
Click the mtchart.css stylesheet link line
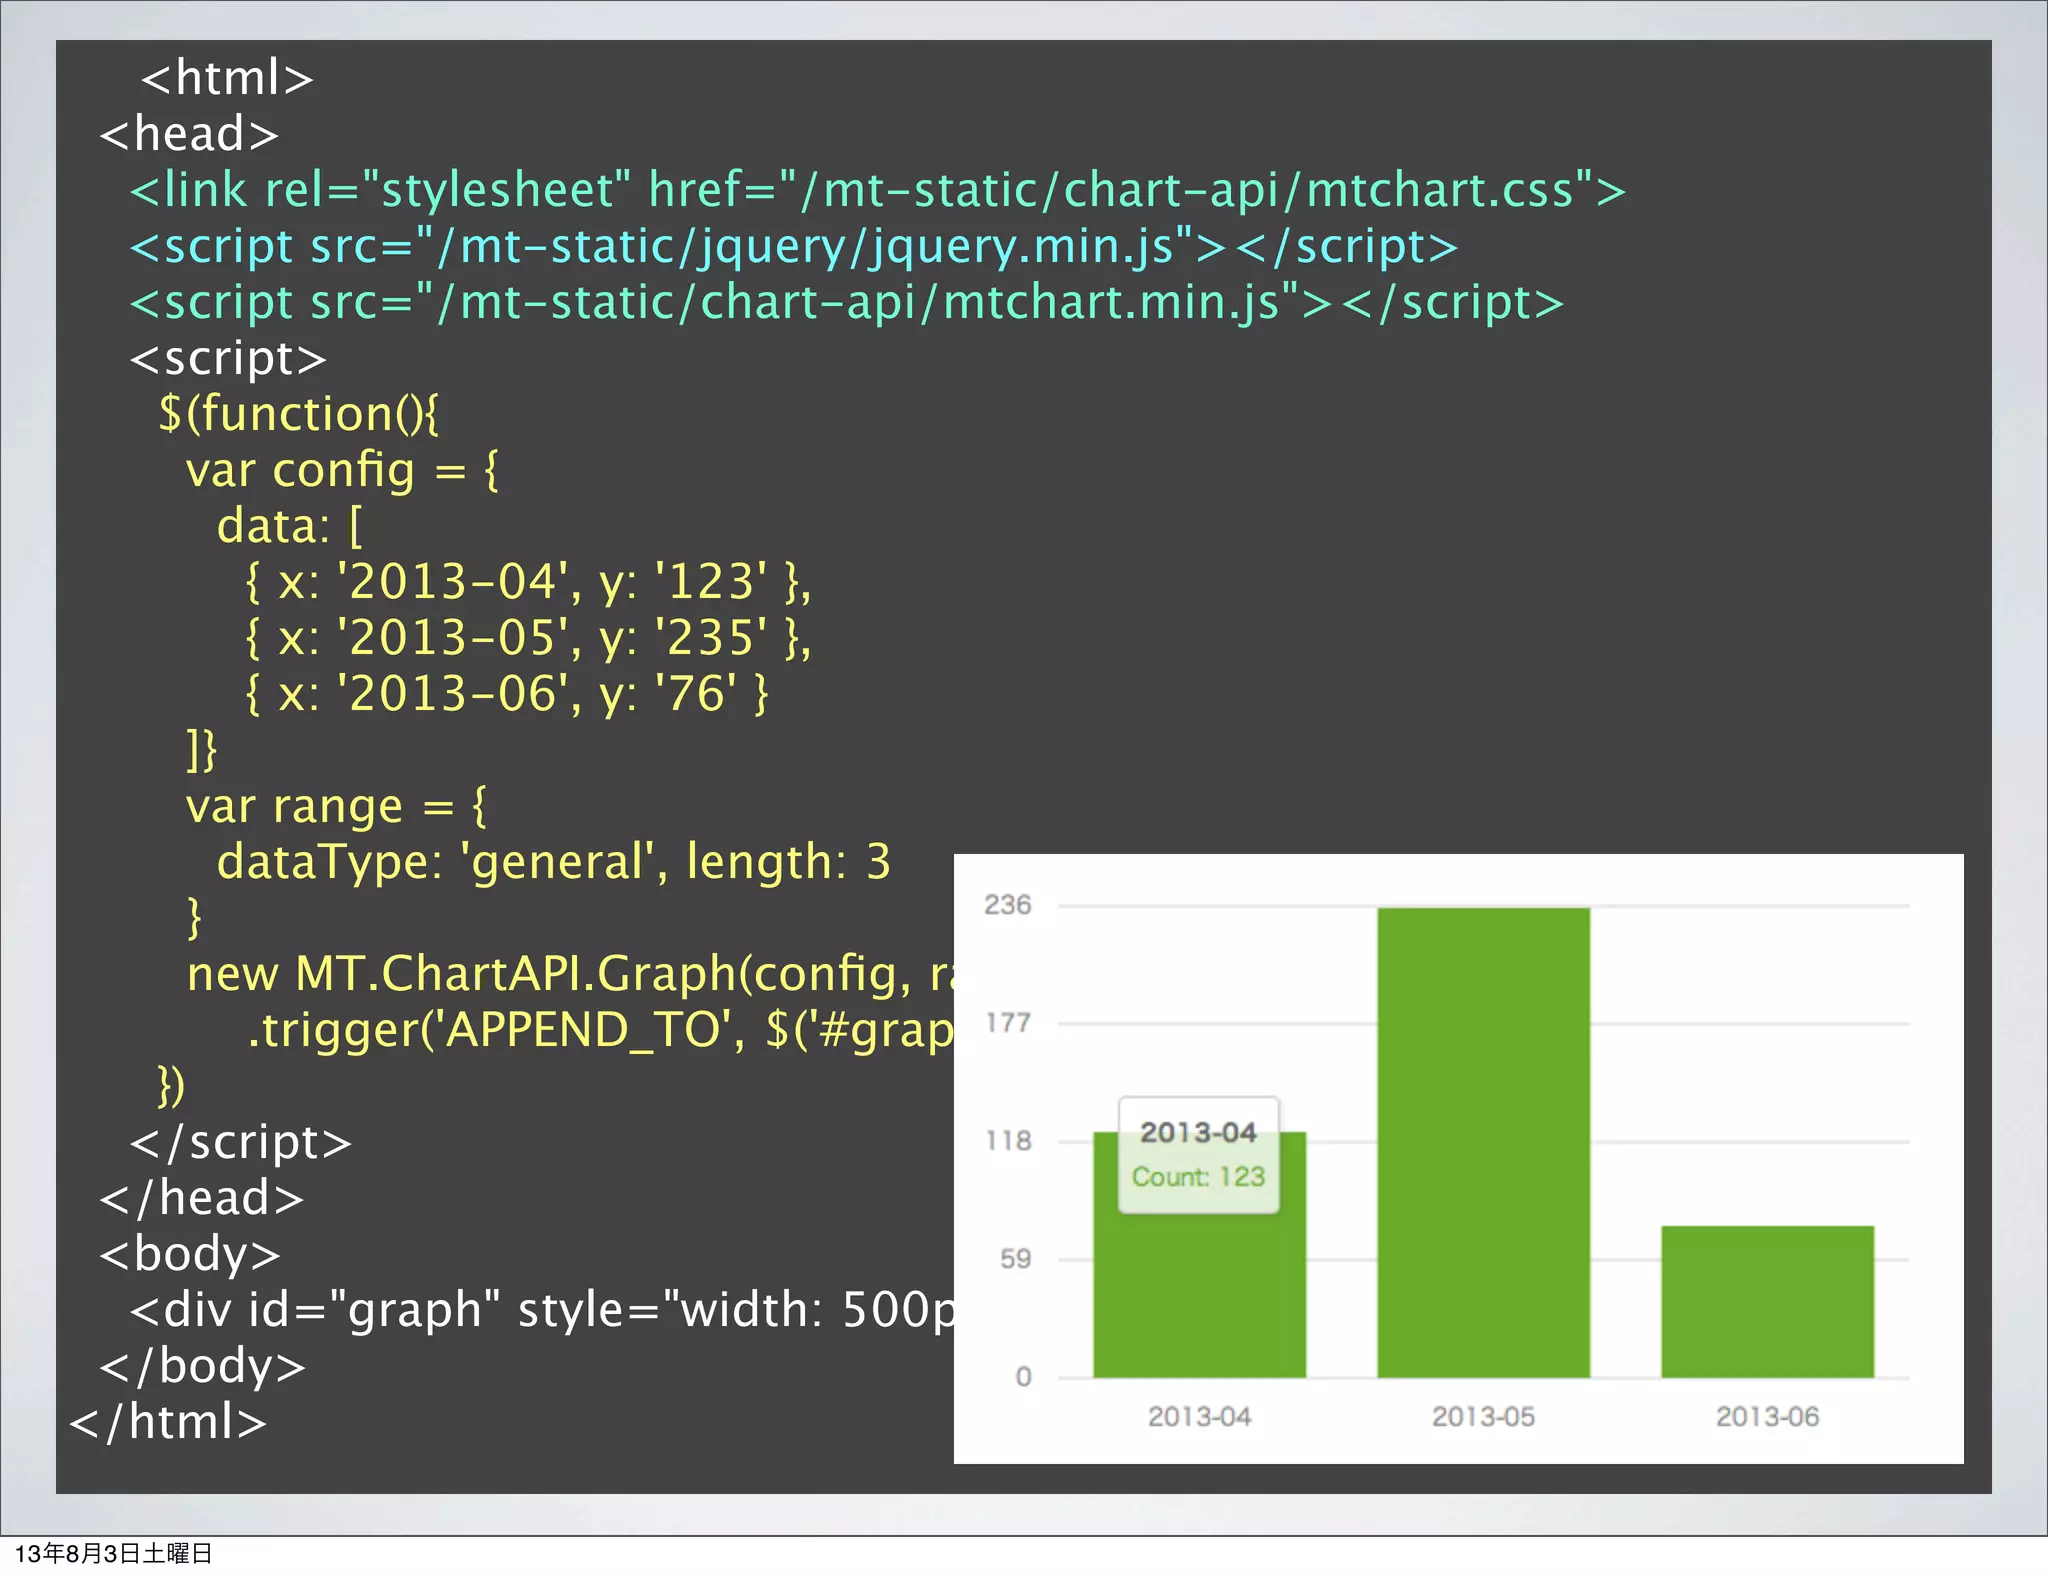click(878, 190)
